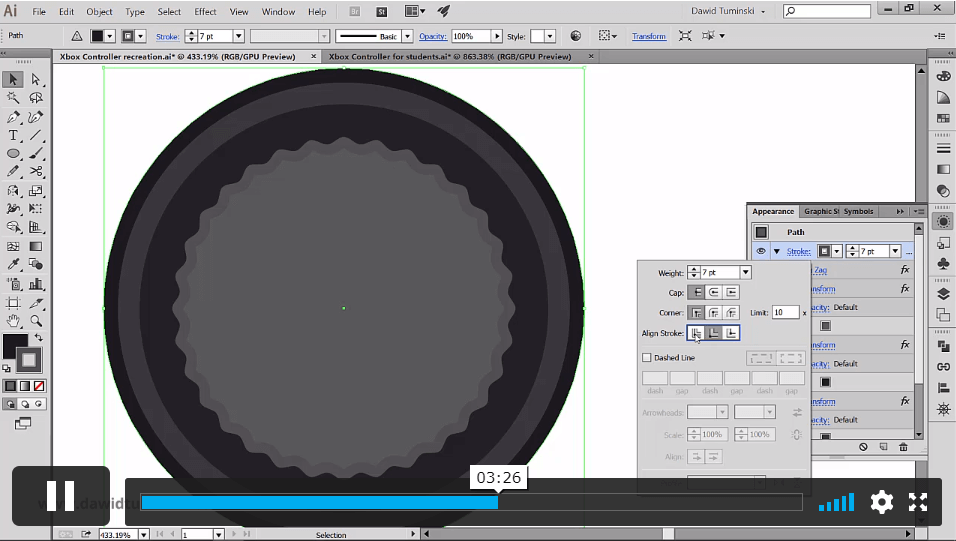Select the Pen tool
Viewport: 956px width, 541px height.
point(13,117)
